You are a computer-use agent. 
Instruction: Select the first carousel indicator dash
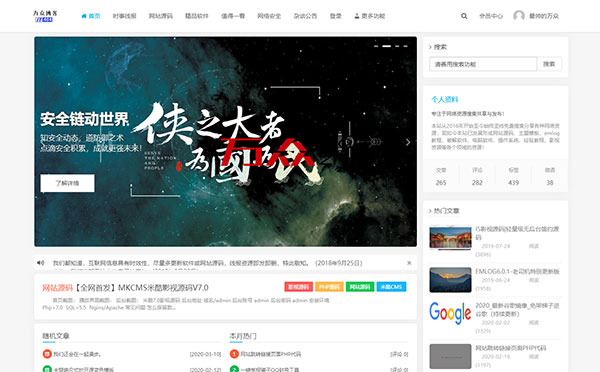click(x=376, y=46)
